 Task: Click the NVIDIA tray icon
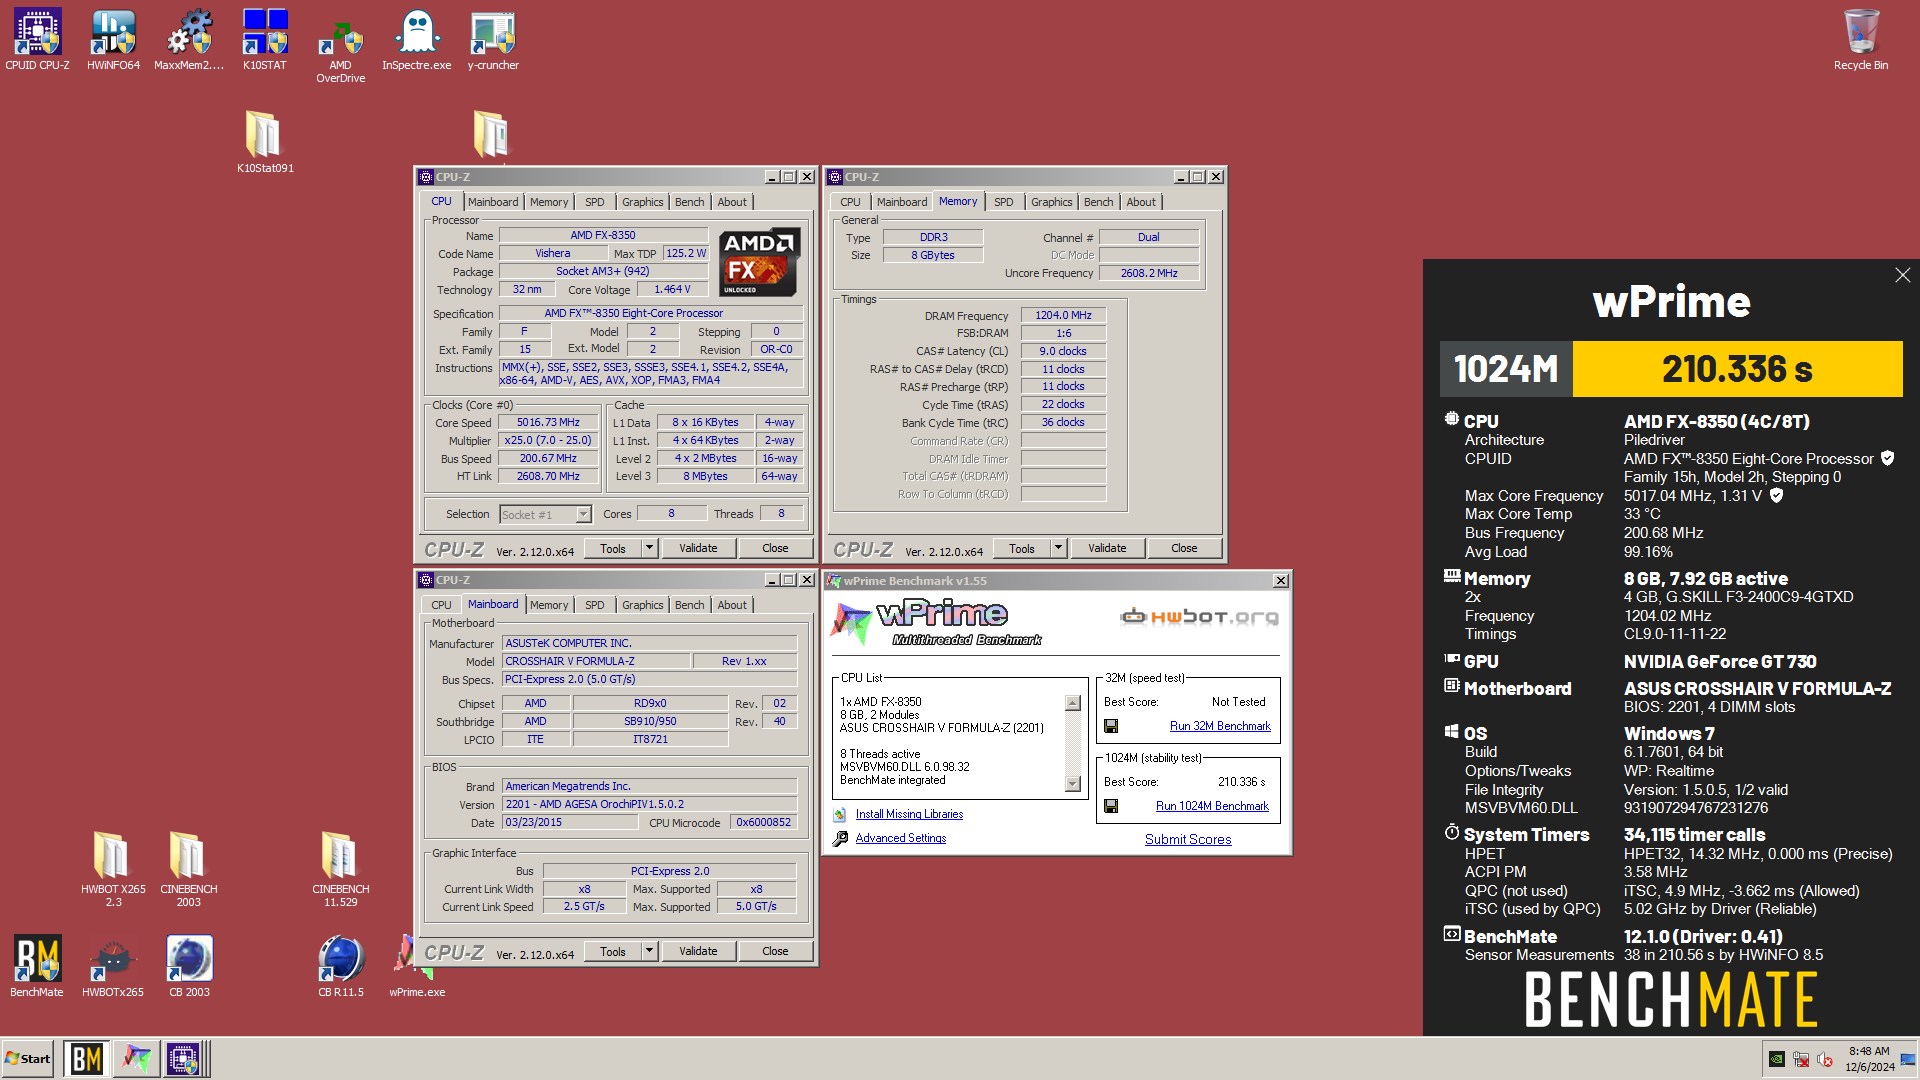pyautogui.click(x=1777, y=1059)
